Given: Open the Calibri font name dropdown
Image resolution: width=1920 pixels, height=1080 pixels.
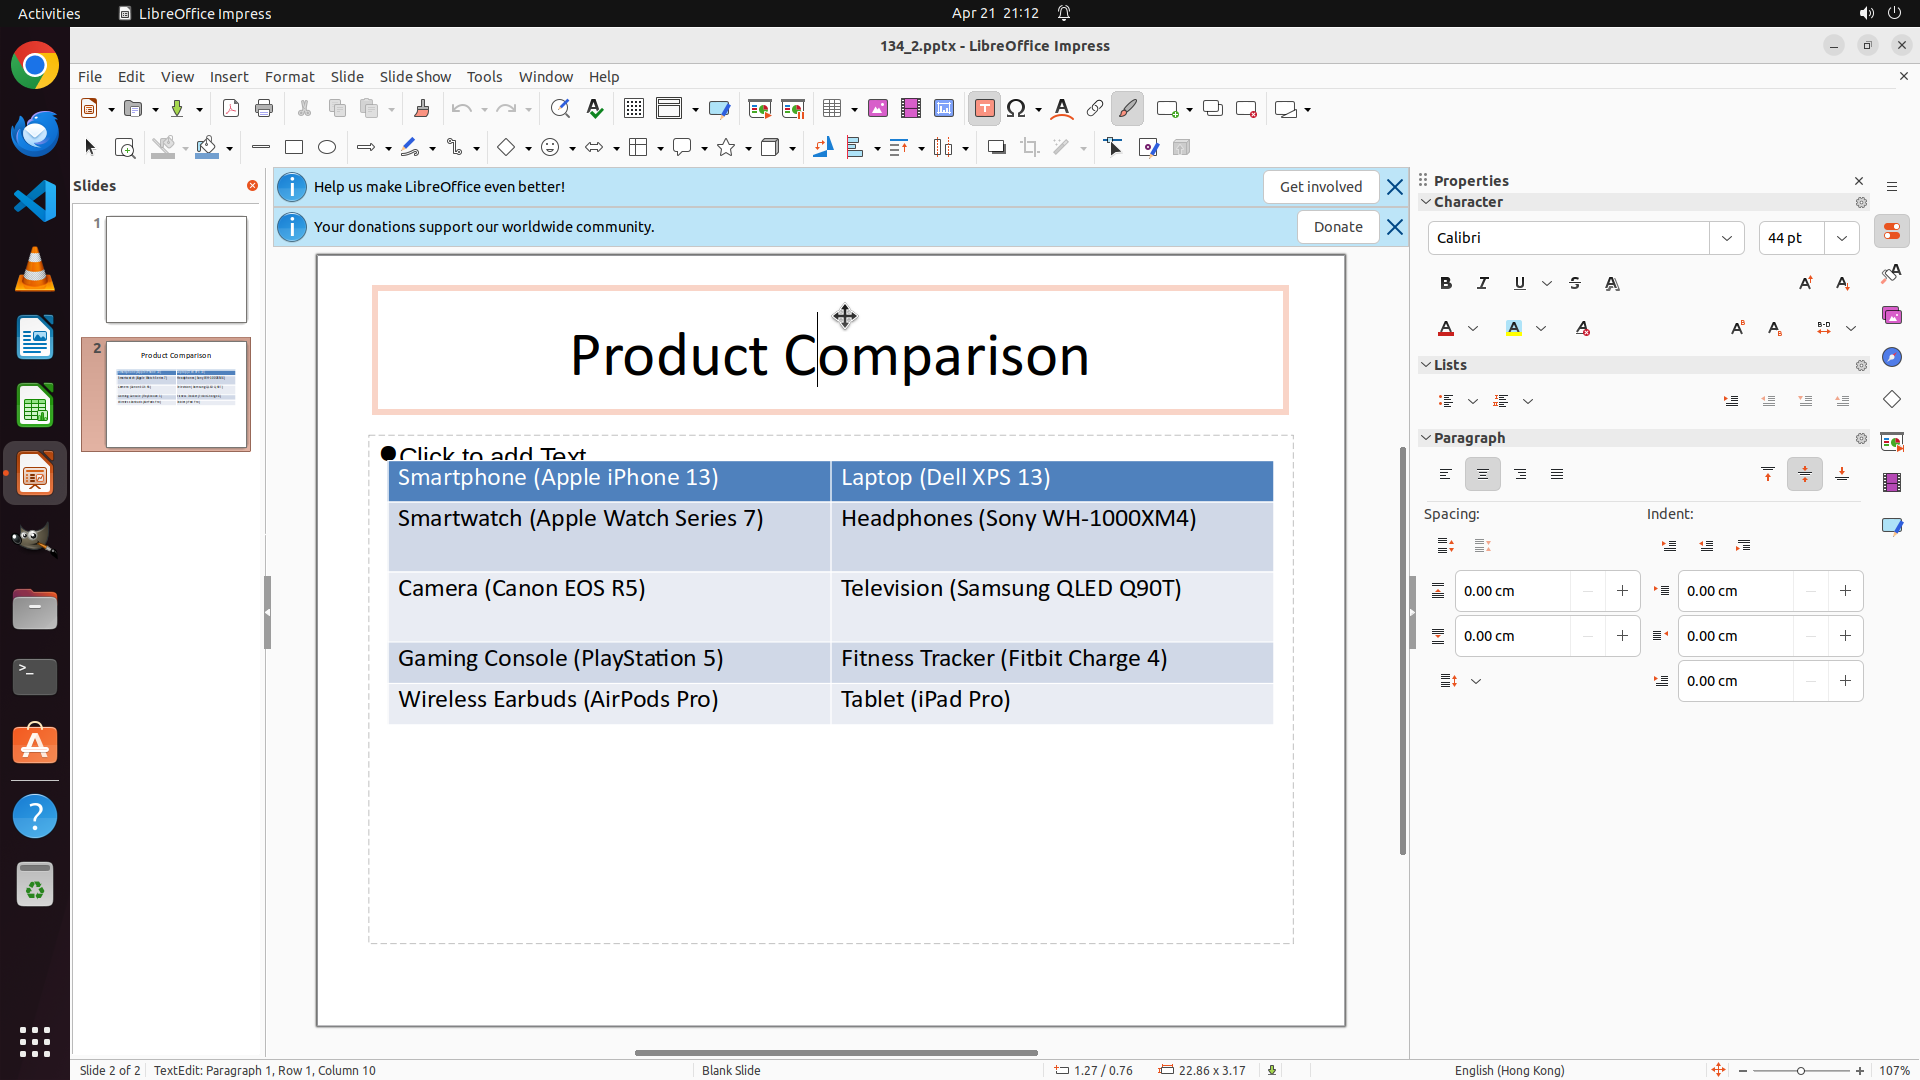Looking at the screenshot, I should (1727, 238).
